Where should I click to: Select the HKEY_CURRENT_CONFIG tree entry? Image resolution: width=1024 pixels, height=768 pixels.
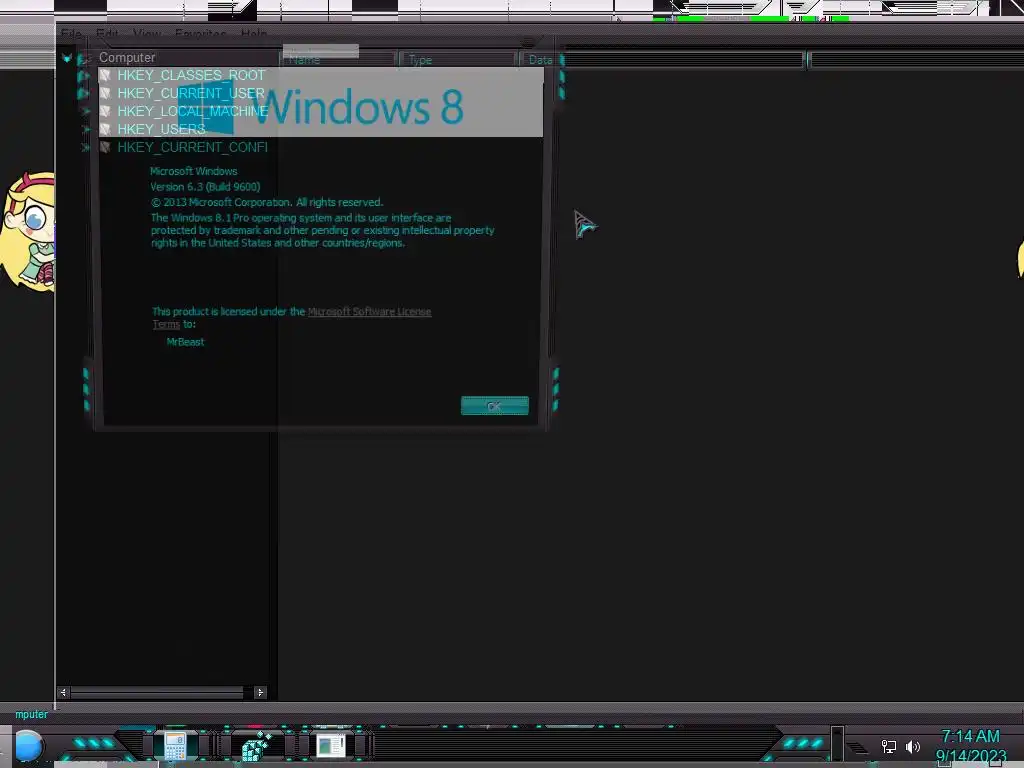pos(192,147)
